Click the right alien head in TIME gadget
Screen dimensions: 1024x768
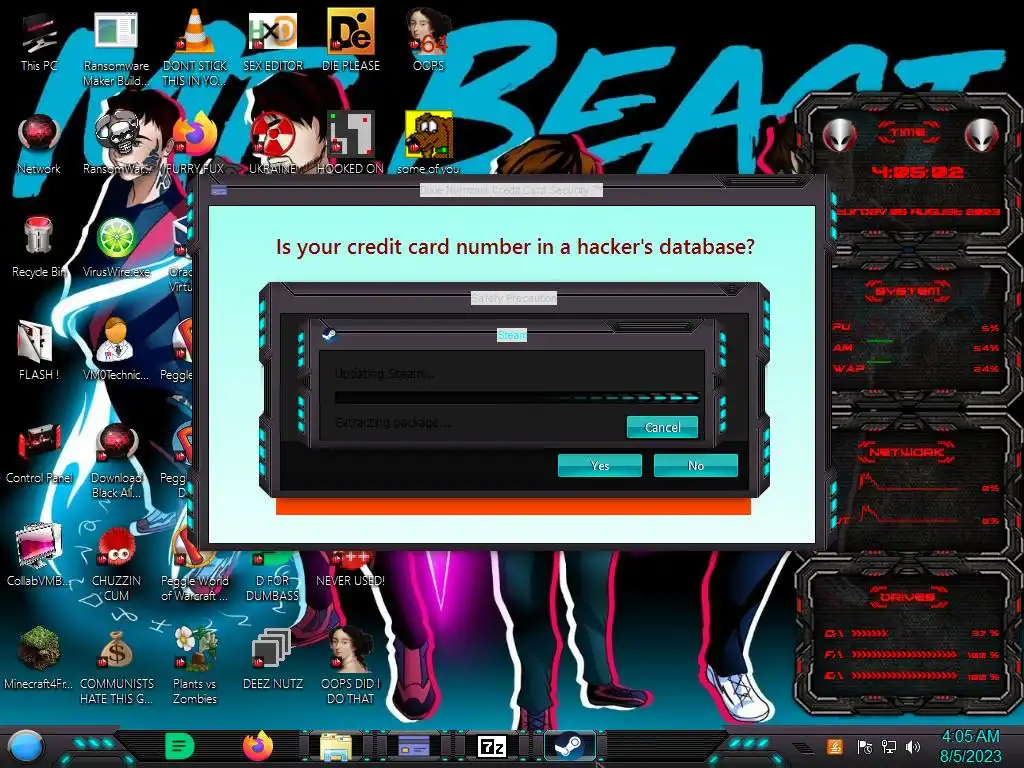click(x=982, y=136)
